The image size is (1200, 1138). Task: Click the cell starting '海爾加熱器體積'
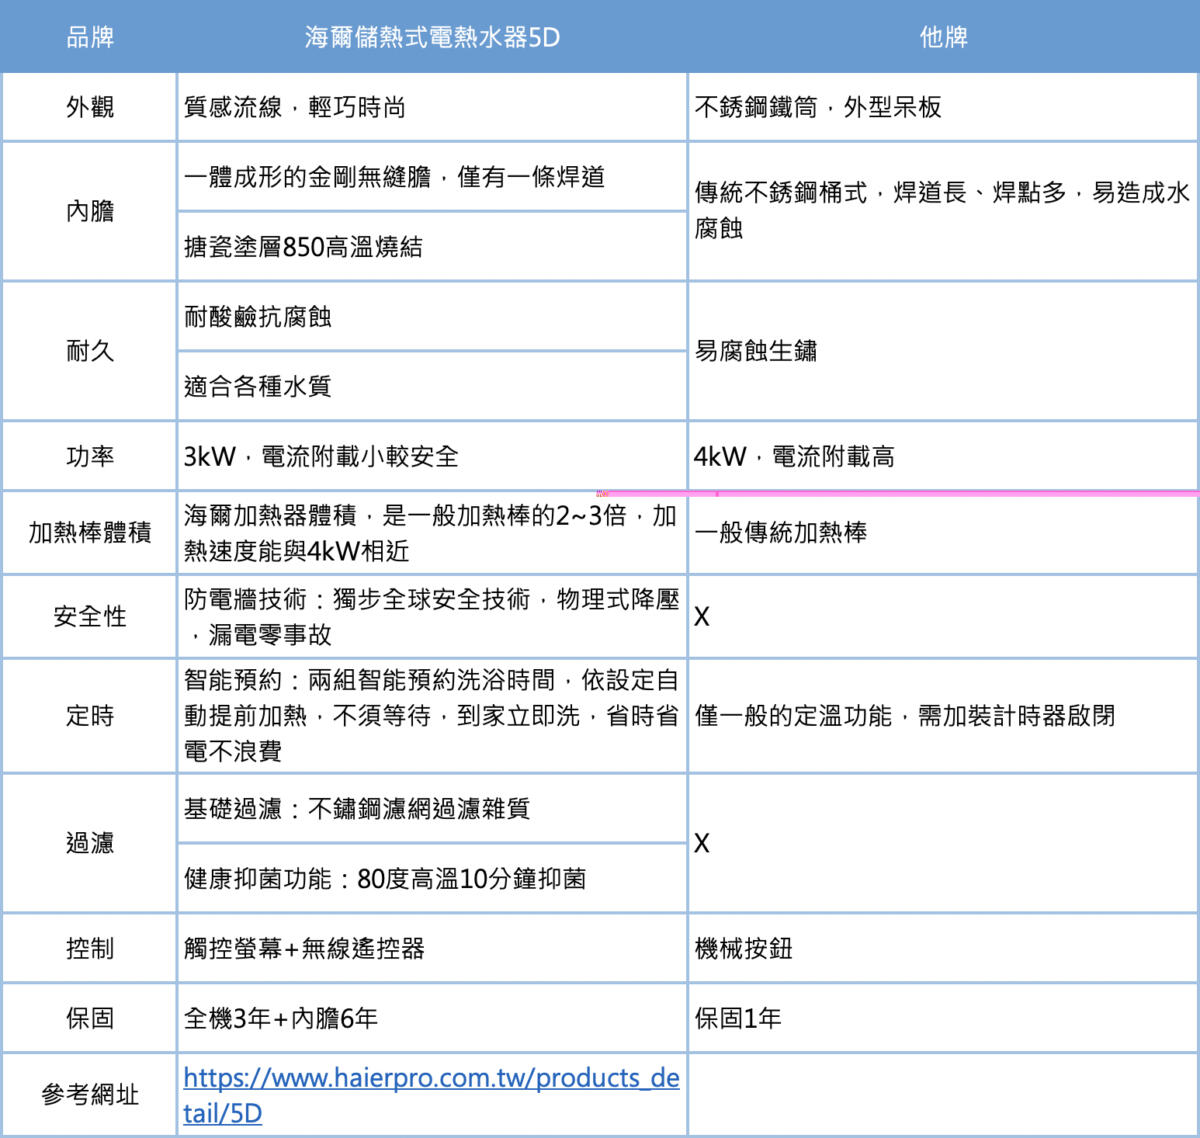pyautogui.click(x=432, y=532)
